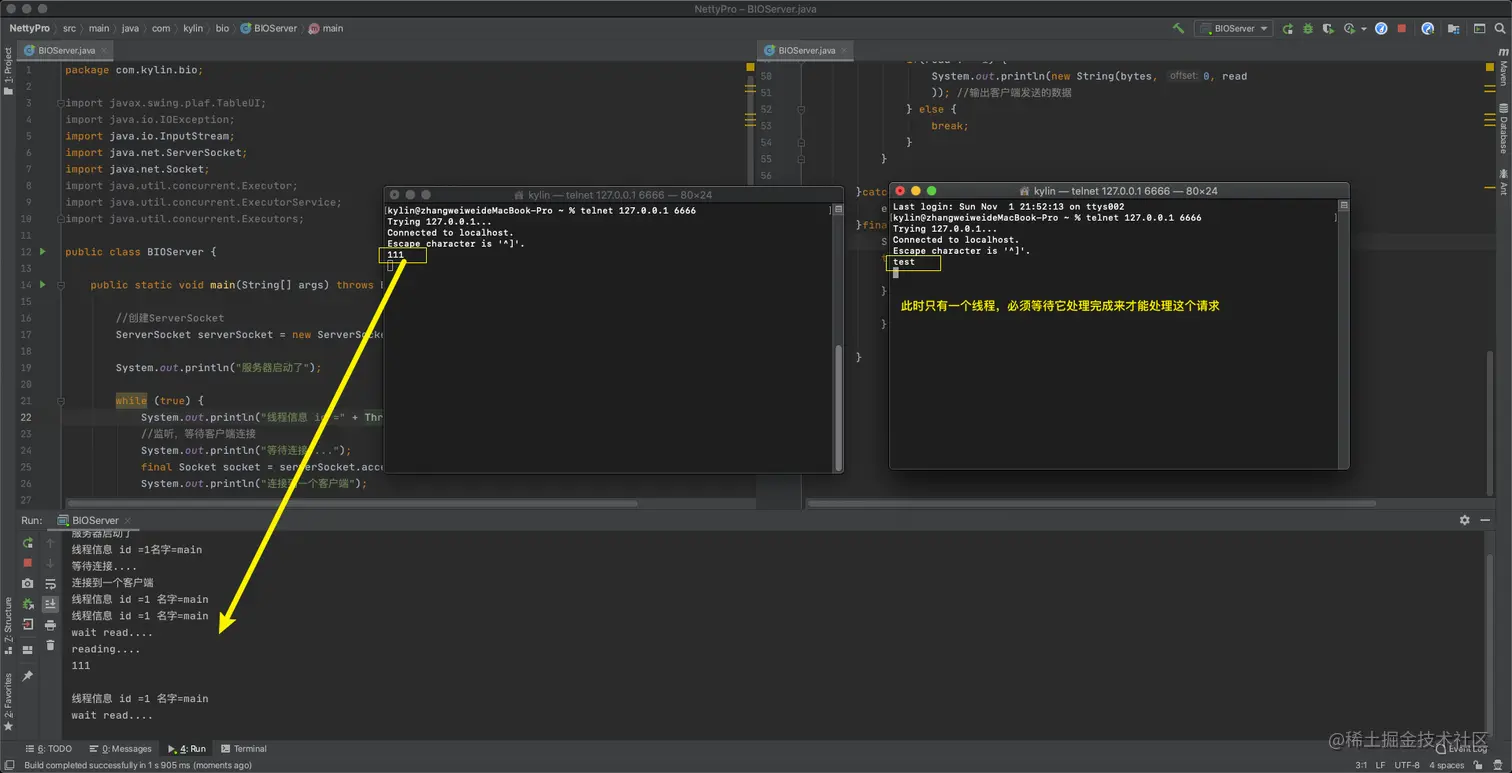Collapse the imports fold marker at line 3
Screen dimensions: 1512x773
tap(59, 103)
